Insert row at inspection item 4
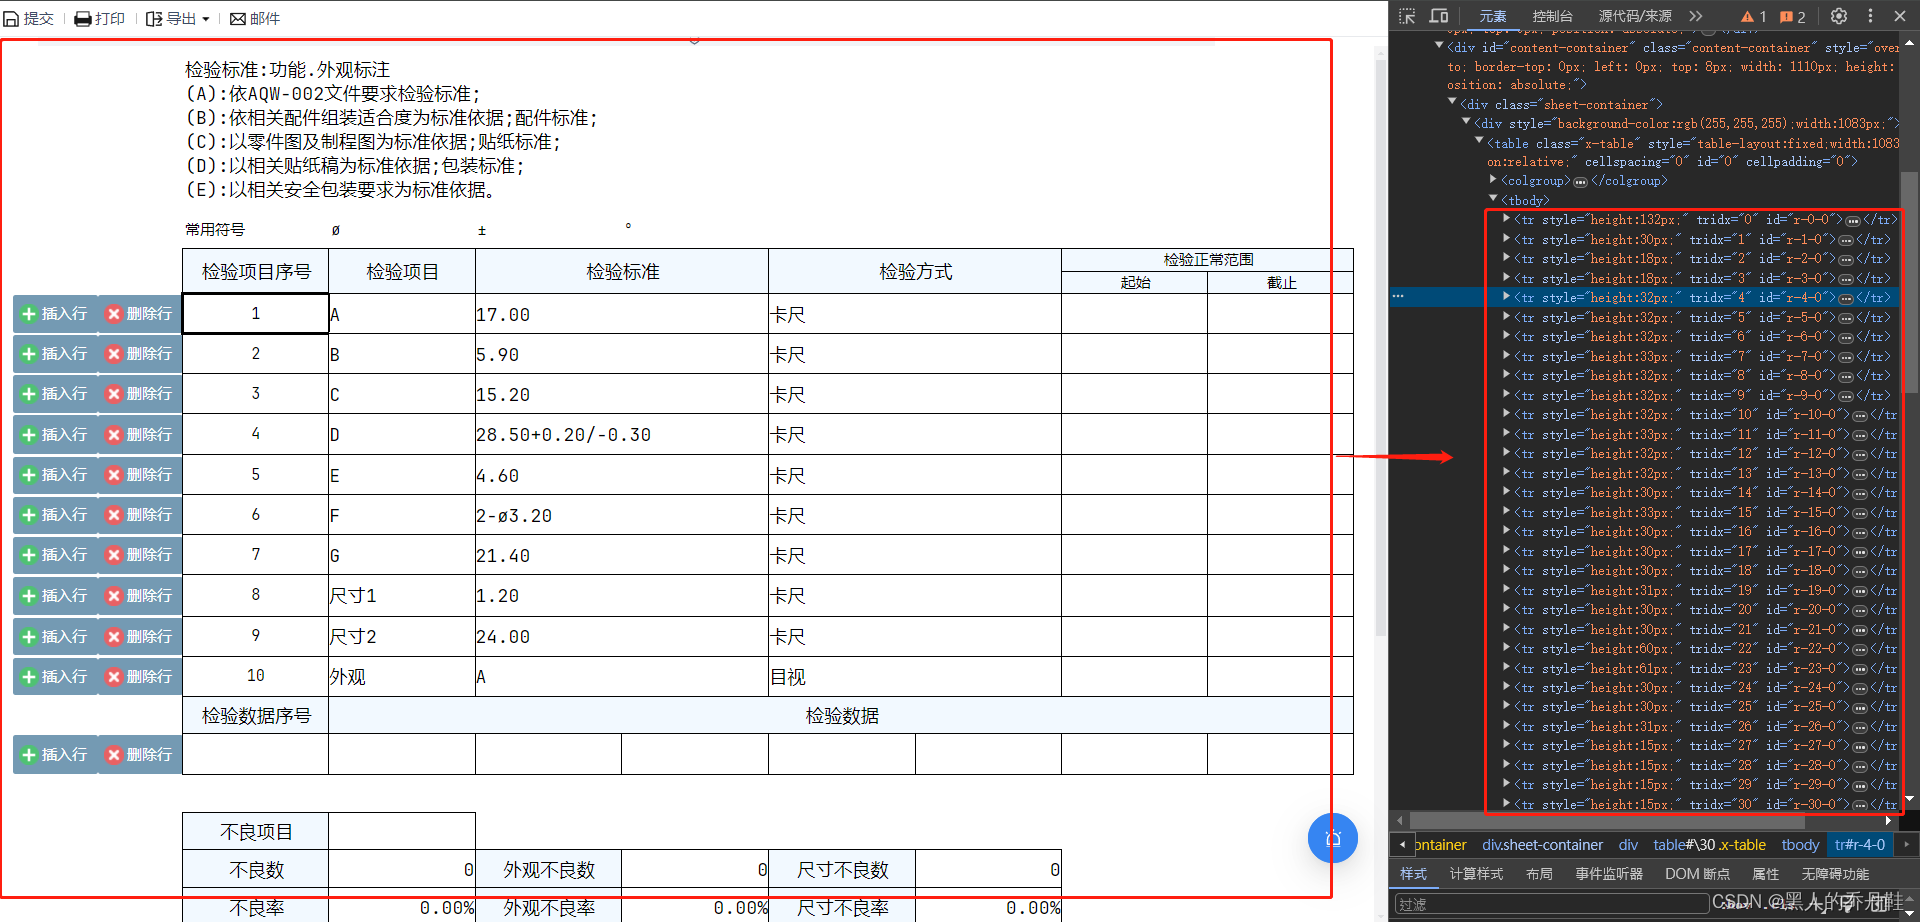 pyautogui.click(x=55, y=435)
